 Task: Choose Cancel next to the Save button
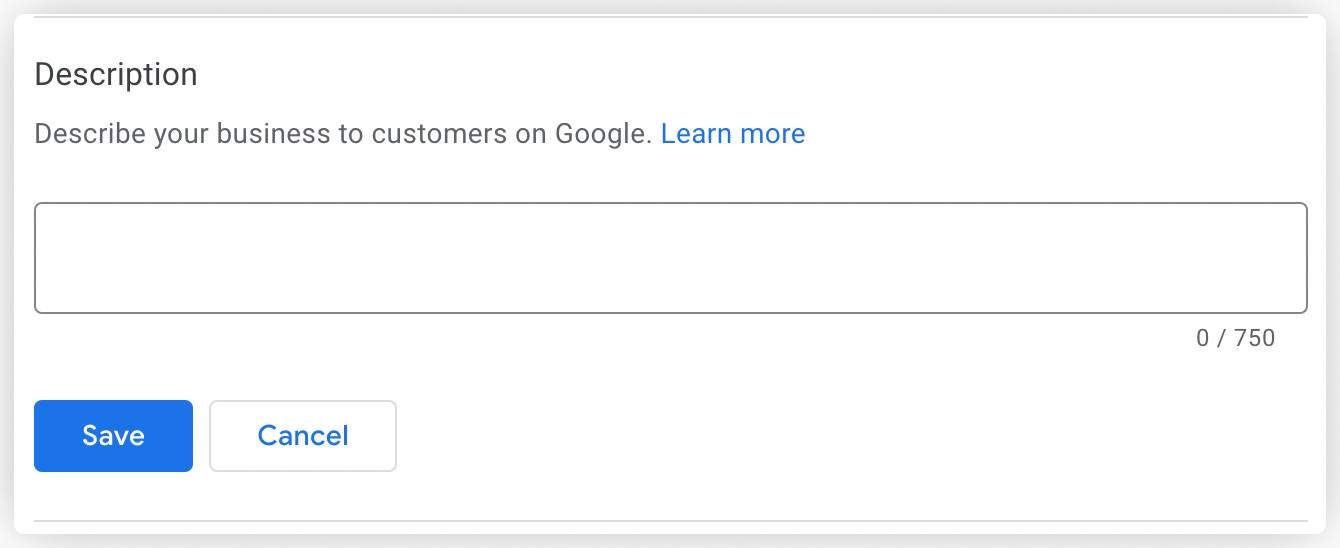(x=302, y=436)
